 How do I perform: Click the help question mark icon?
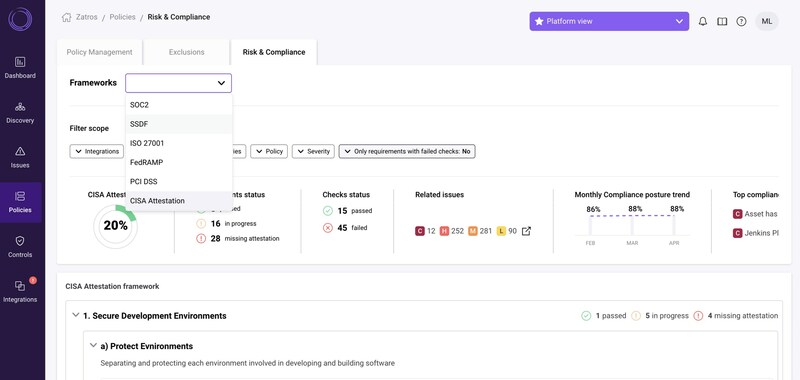coord(741,21)
